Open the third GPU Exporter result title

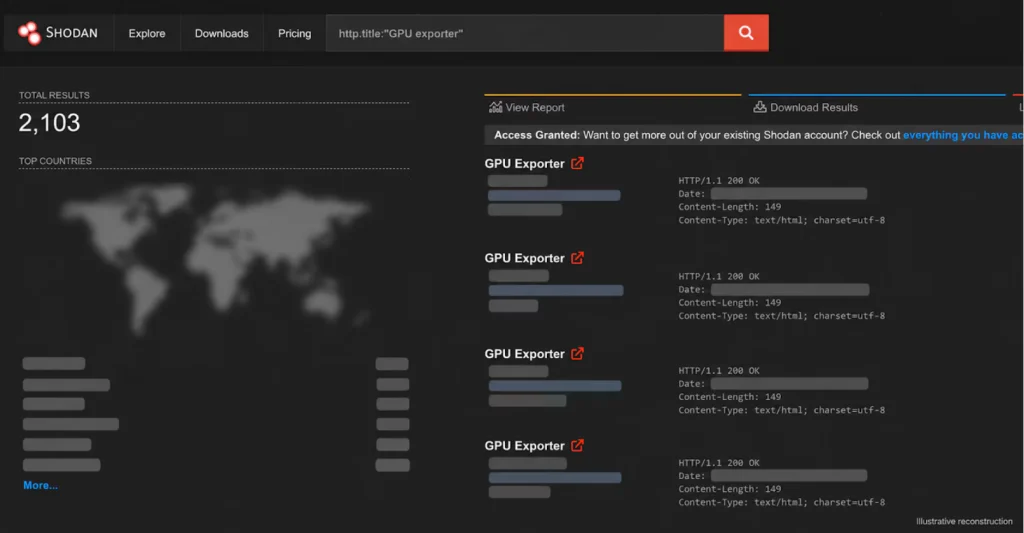point(524,354)
